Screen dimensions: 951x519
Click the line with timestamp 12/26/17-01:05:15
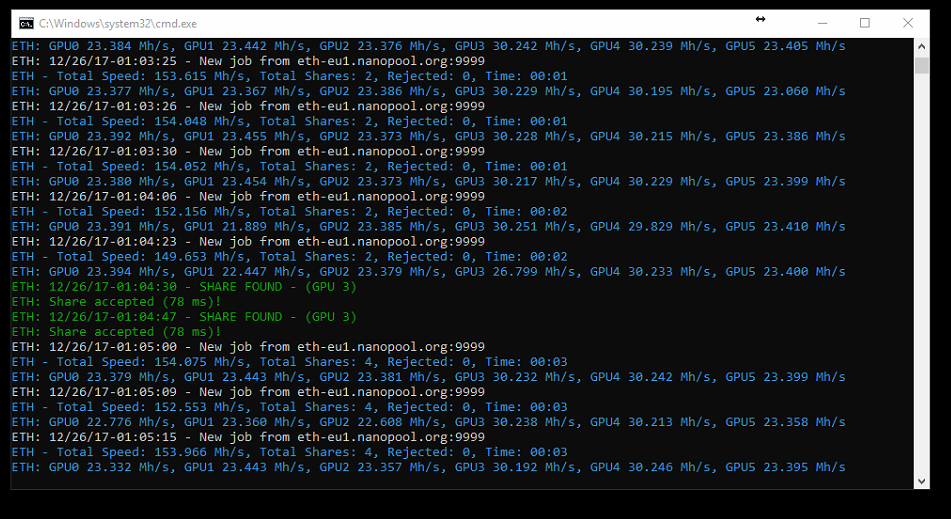coord(248,437)
